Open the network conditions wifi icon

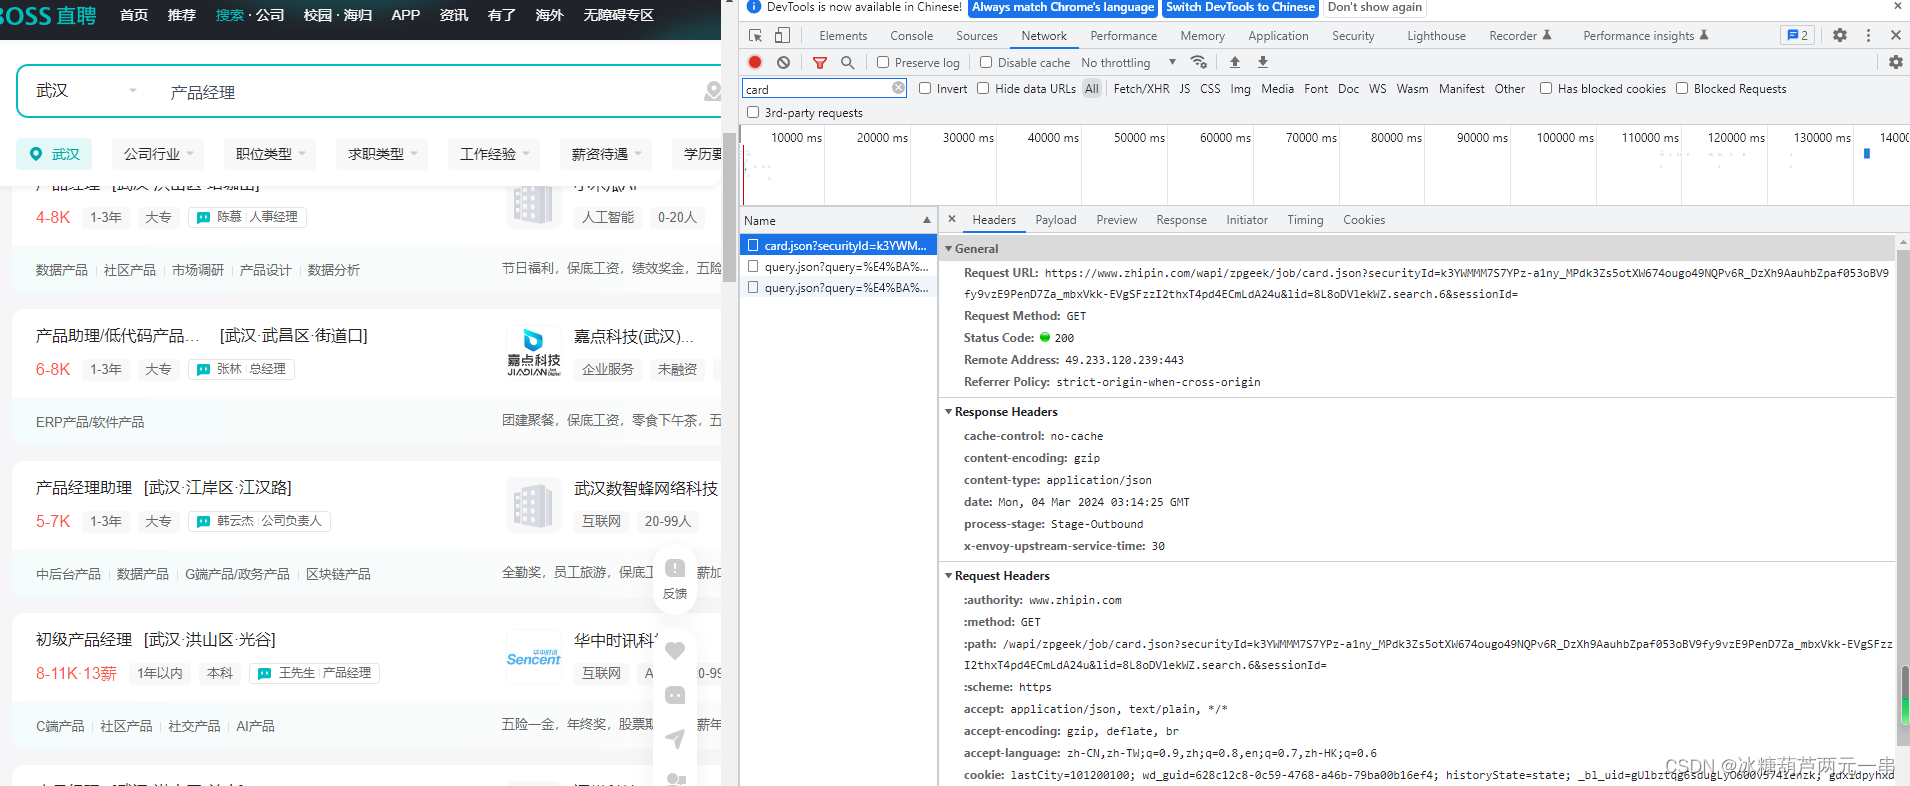(x=1199, y=62)
